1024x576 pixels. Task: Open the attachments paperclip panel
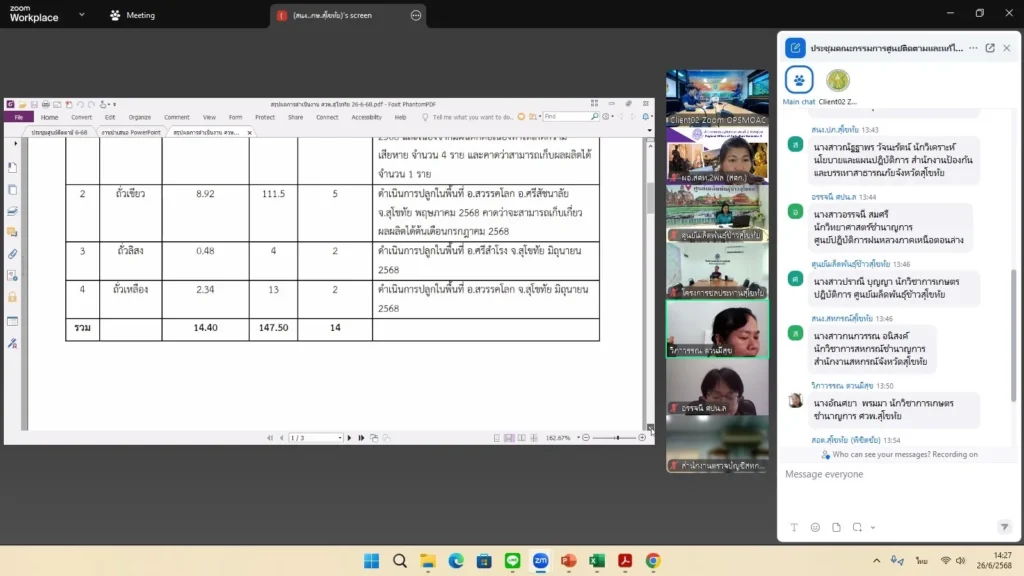coord(12,254)
